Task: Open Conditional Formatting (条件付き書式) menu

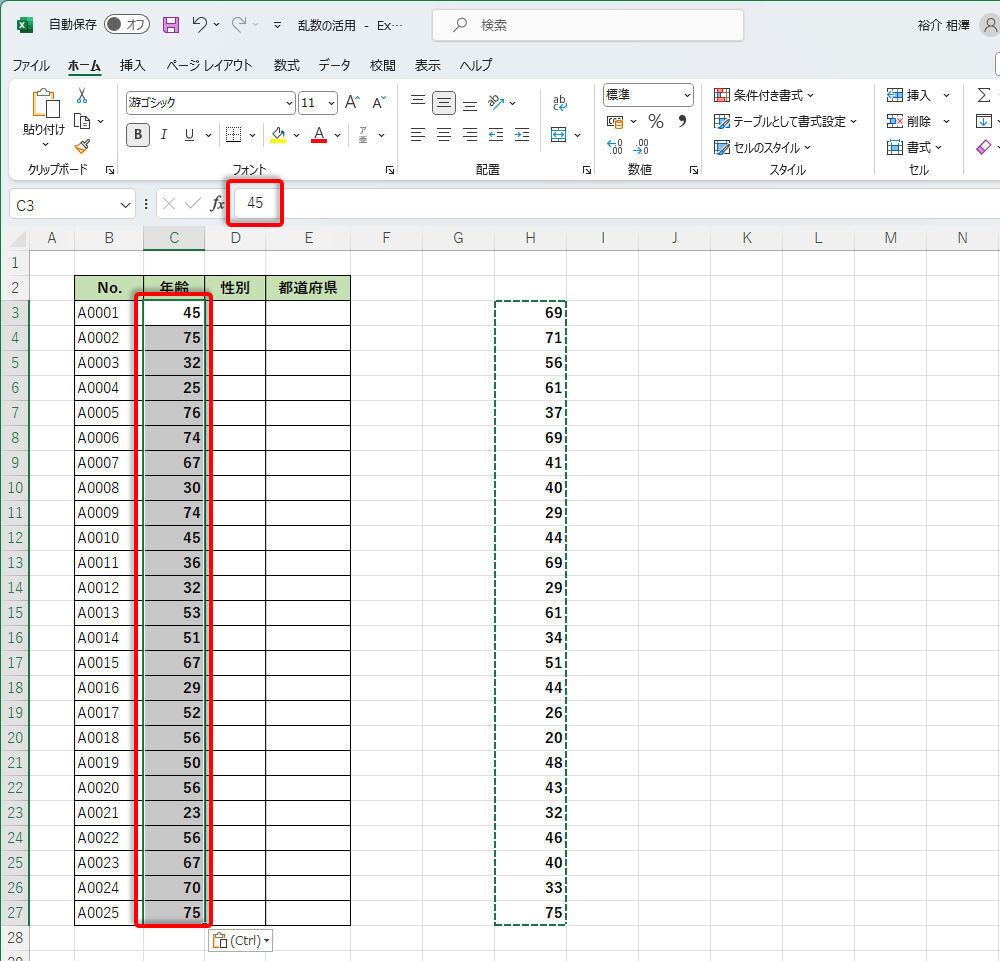Action: point(763,95)
